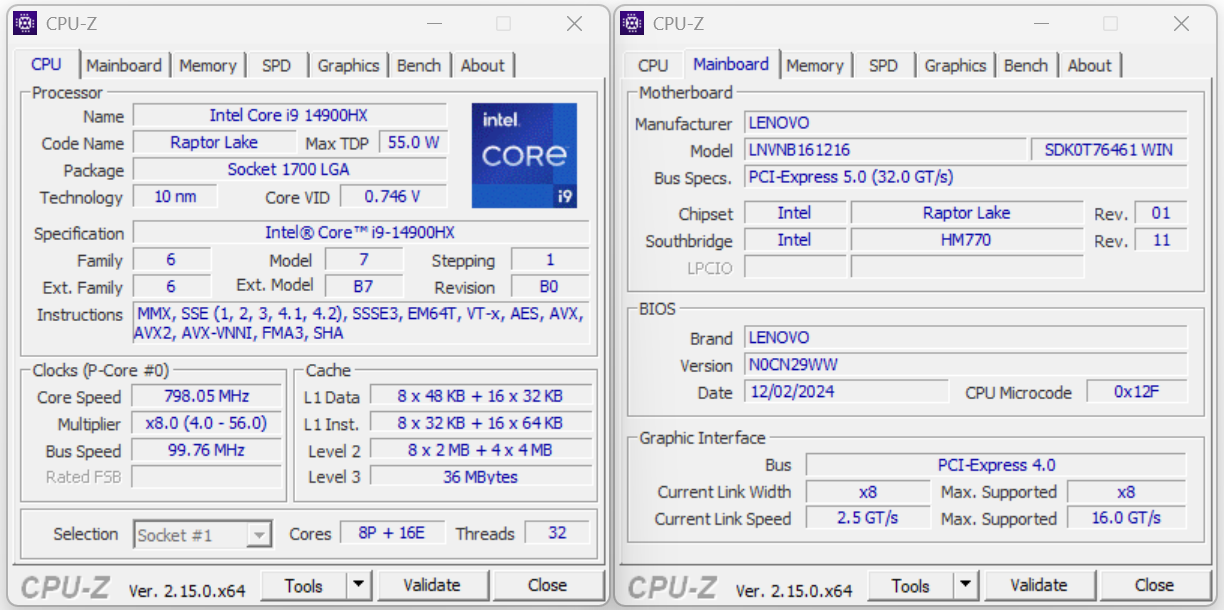1224x610 pixels.
Task: Click the Technology value 10 nm
Action: coord(175,196)
